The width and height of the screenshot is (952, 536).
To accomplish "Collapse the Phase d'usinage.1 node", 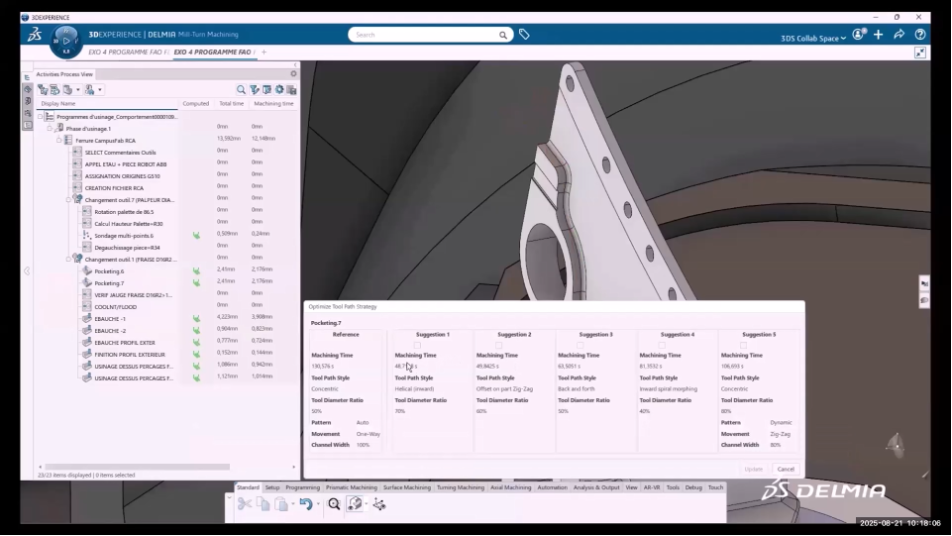I will pyautogui.click(x=50, y=129).
